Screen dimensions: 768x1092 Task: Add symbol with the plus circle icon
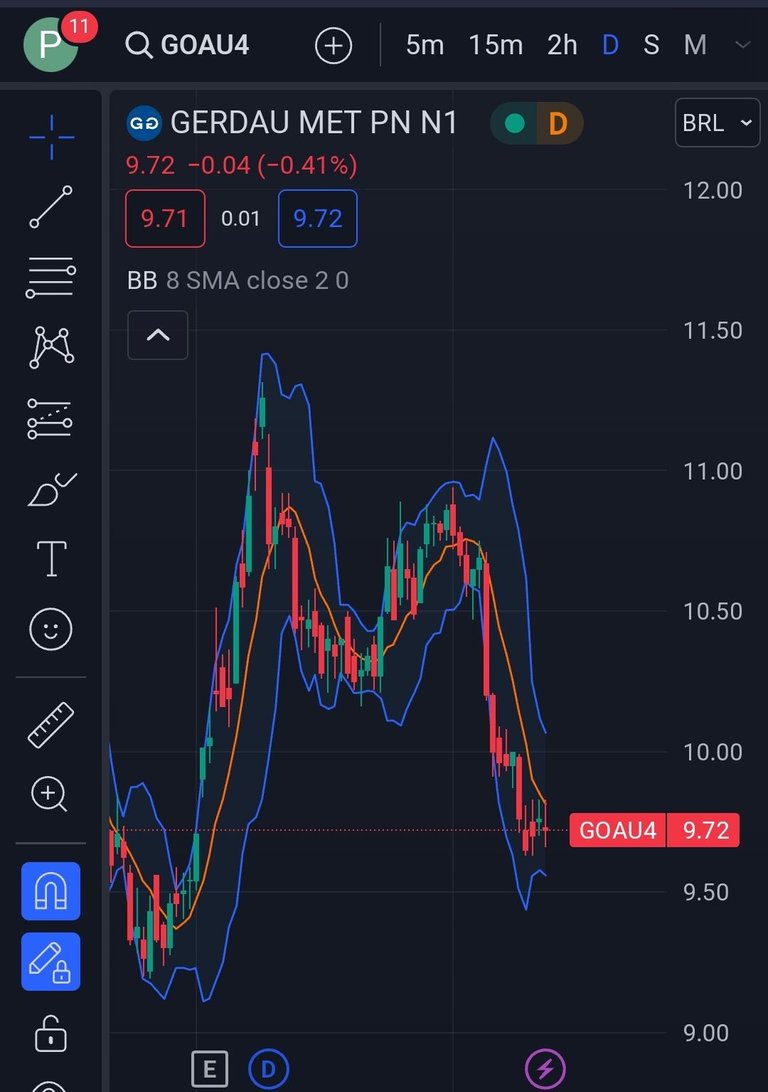tap(334, 46)
